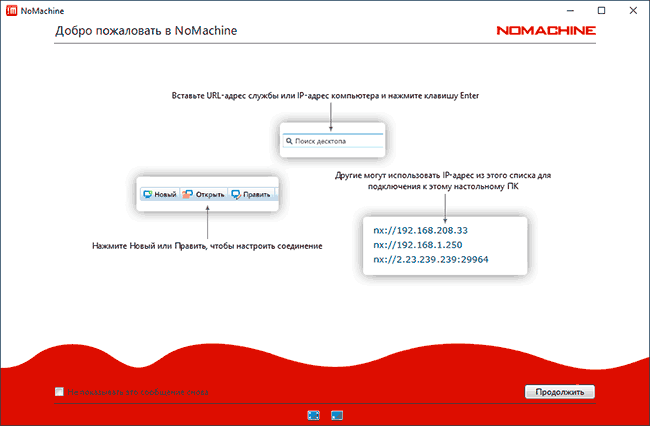This screenshot has width=650, height=426.
Task: Click the 'Нажмите Новый или Править' instruction text
Action: point(207,246)
